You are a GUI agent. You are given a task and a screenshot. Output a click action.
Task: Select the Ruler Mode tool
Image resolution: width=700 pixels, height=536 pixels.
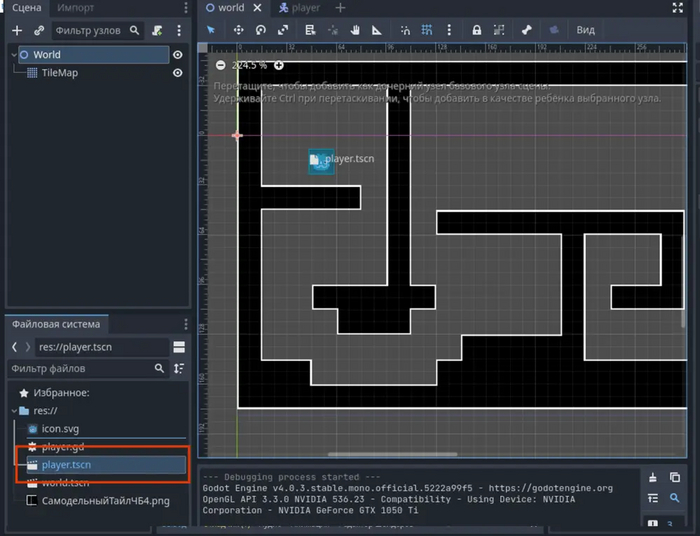(376, 30)
